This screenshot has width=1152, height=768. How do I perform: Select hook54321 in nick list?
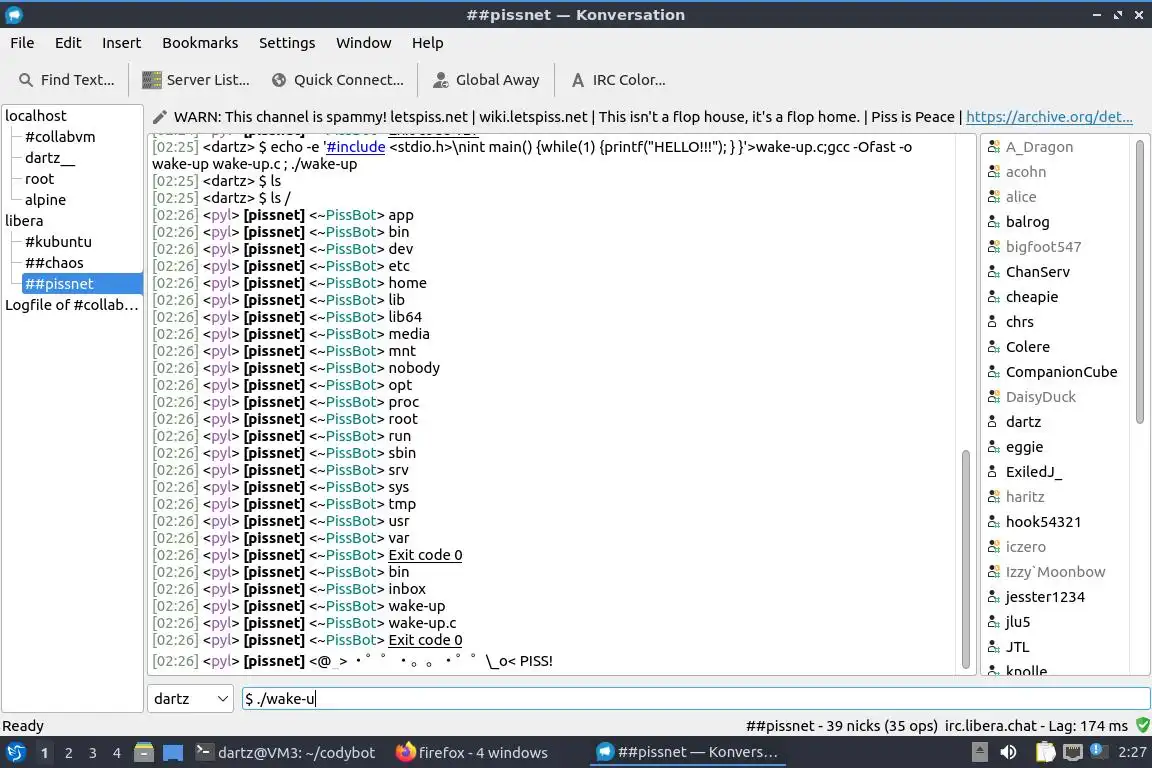click(1043, 522)
